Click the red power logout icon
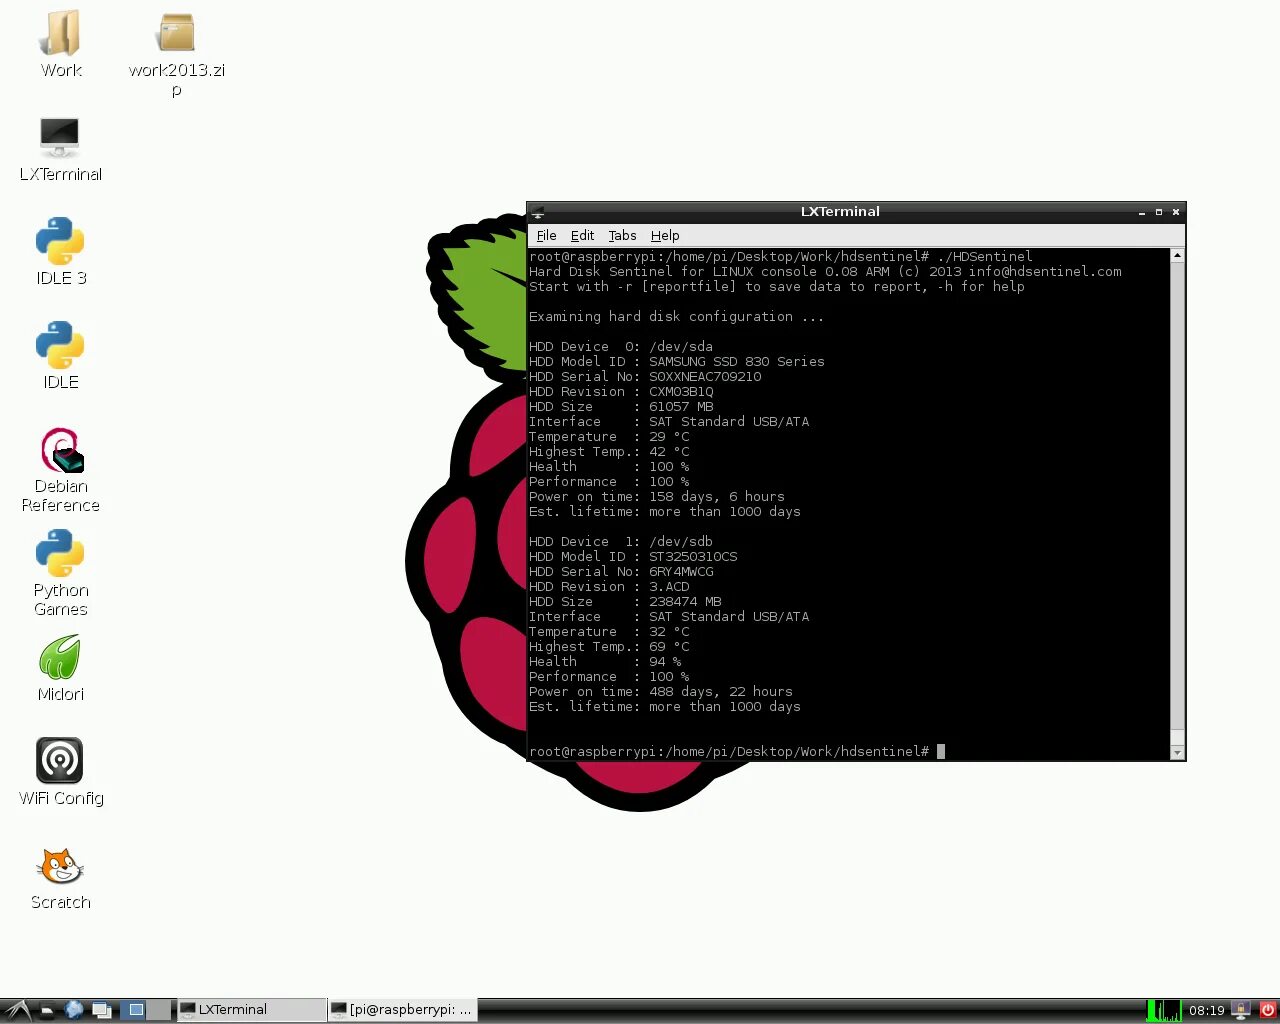 click(x=1267, y=1010)
